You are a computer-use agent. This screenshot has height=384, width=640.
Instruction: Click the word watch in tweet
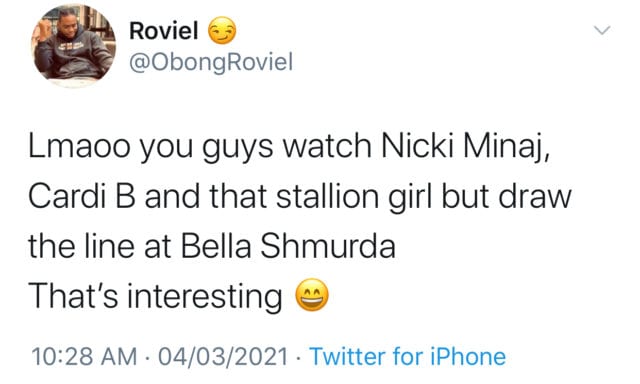coord(327,146)
